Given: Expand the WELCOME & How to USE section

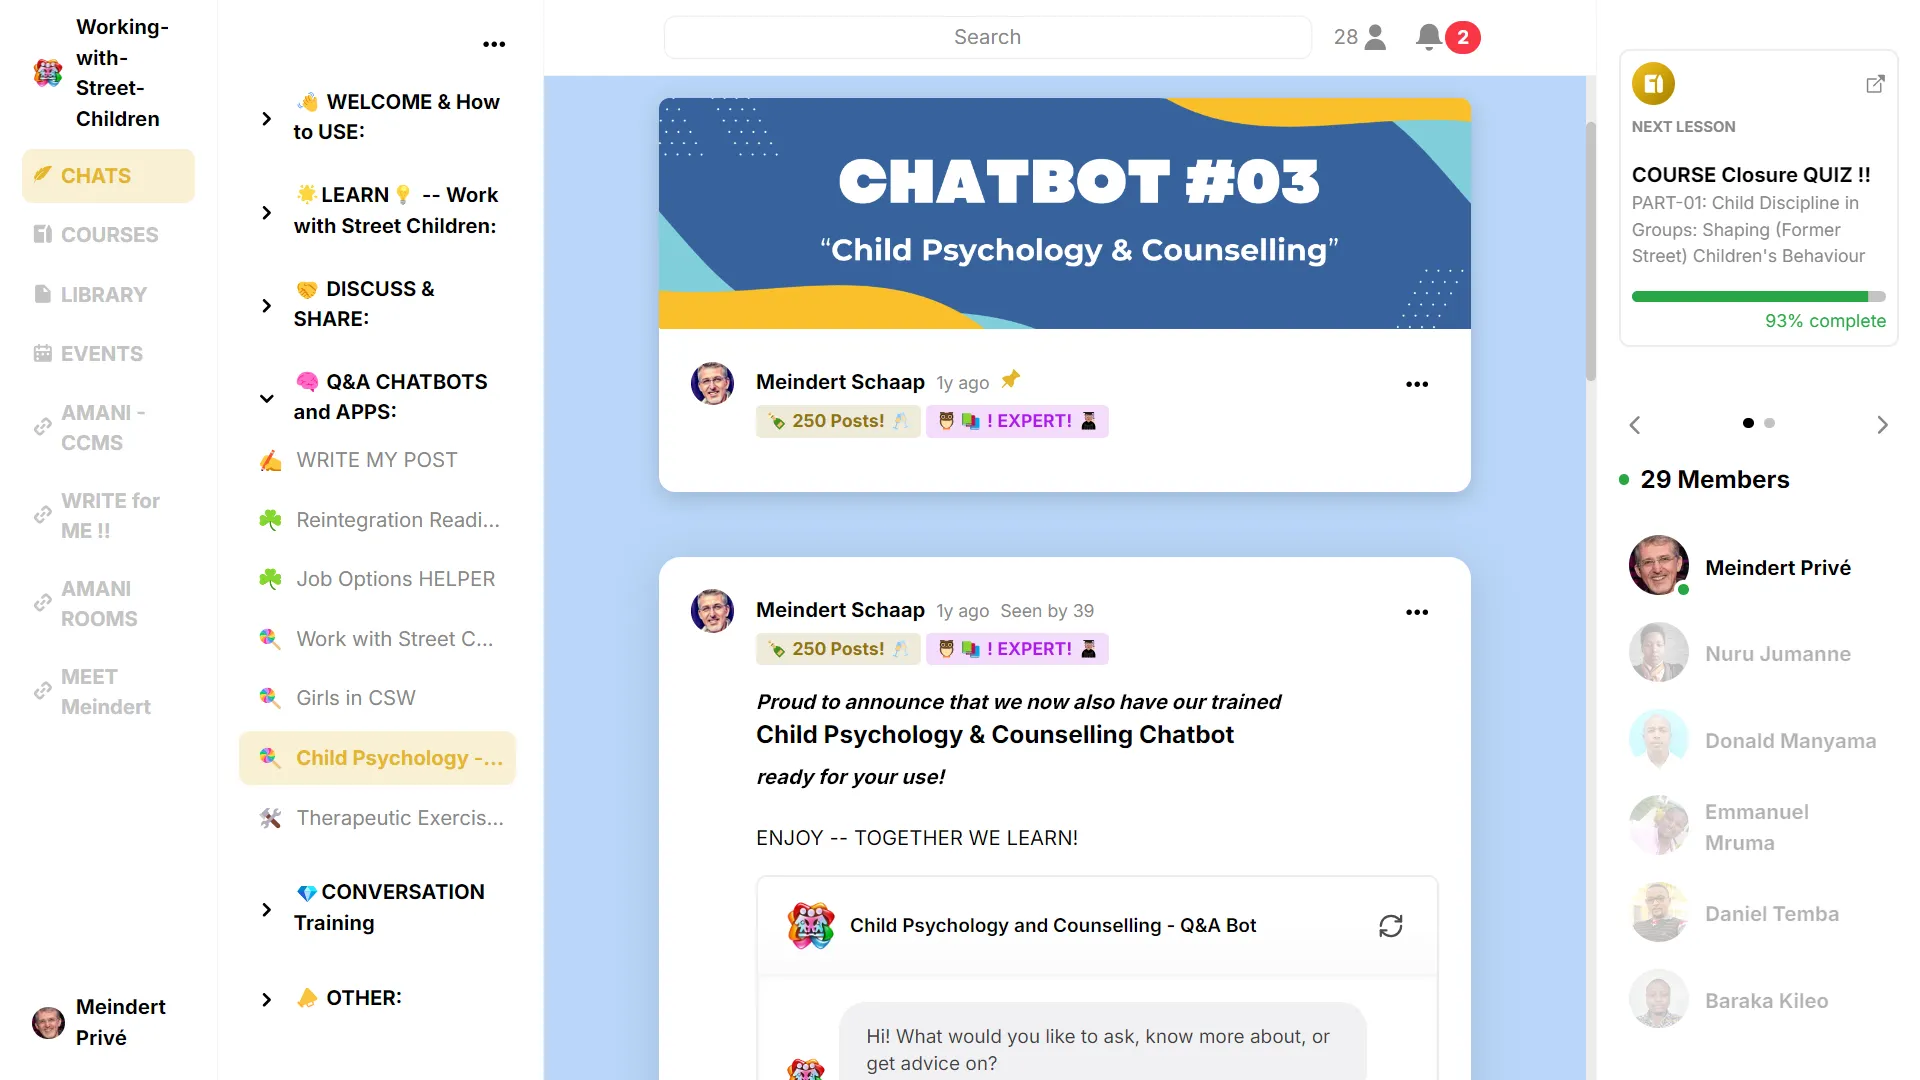Looking at the screenshot, I should pos(266,118).
